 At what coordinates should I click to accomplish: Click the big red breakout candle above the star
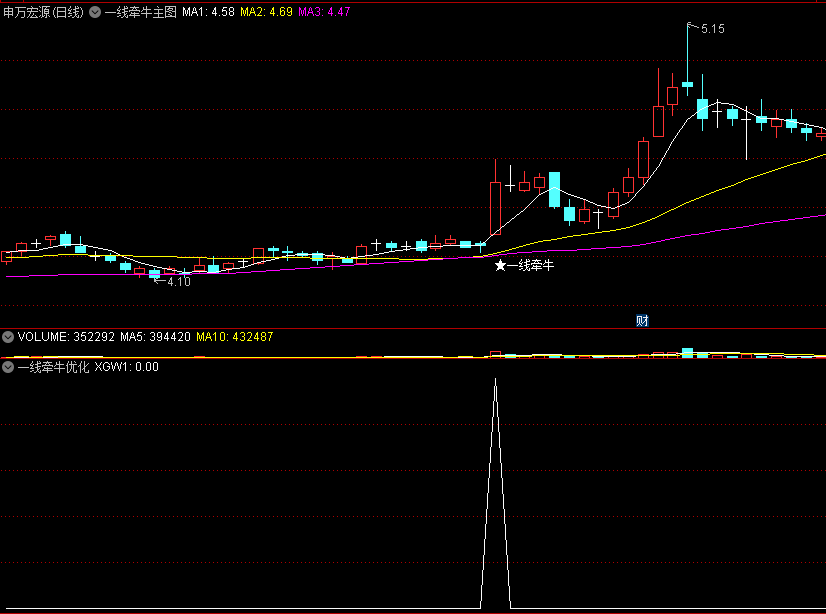point(495,208)
